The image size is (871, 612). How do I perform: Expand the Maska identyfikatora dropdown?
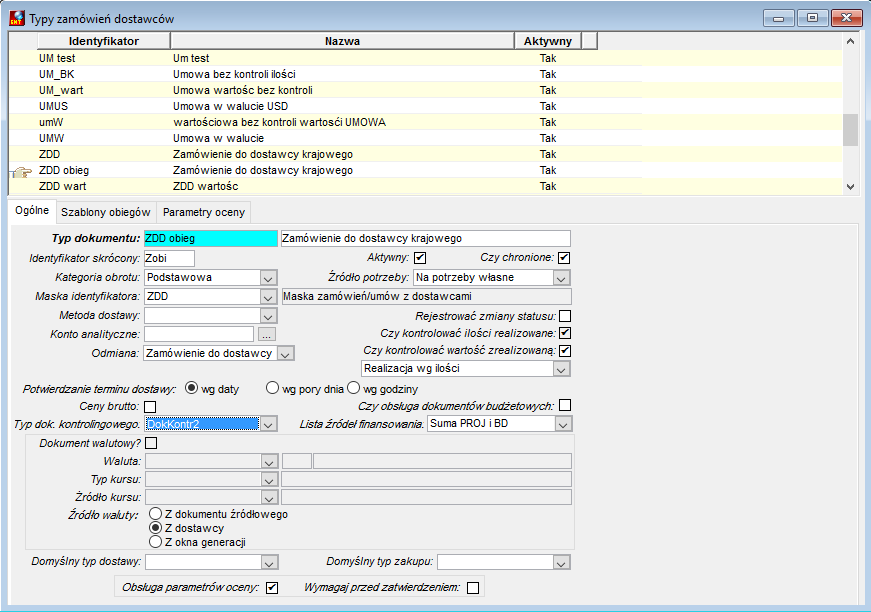[268, 298]
